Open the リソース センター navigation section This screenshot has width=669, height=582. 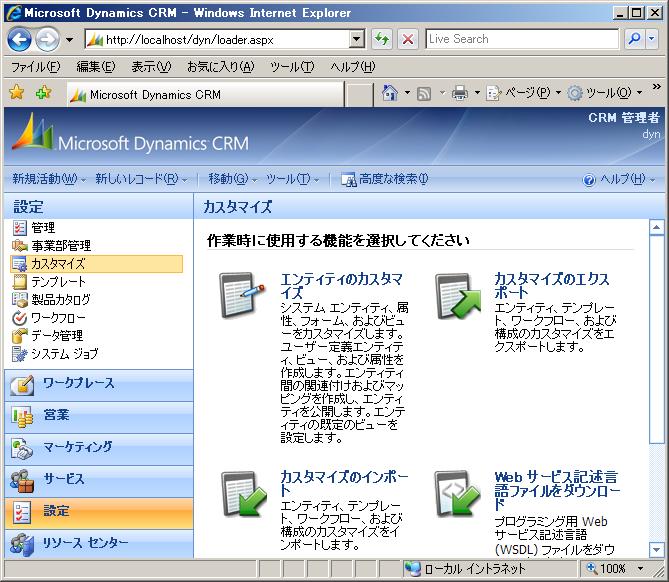point(99,544)
